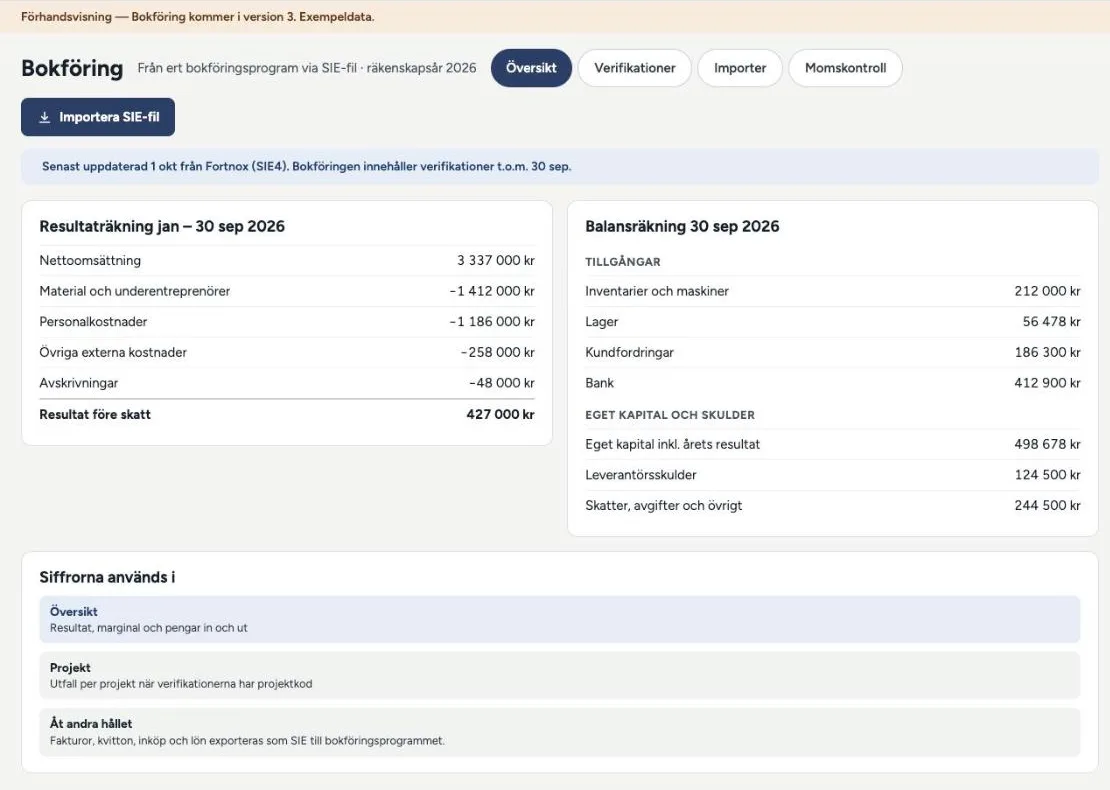Click the Bank label
1110x790 pixels.
[600, 383]
